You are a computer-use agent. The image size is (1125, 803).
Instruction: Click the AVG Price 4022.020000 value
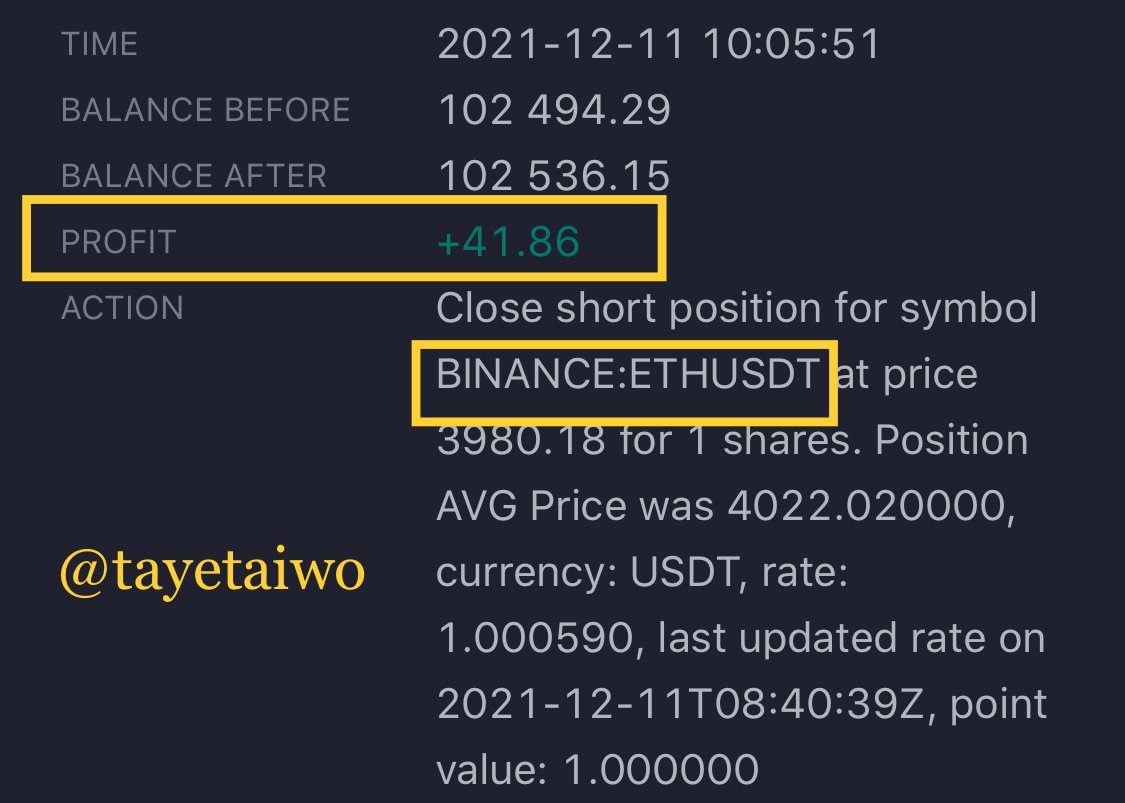[871, 507]
